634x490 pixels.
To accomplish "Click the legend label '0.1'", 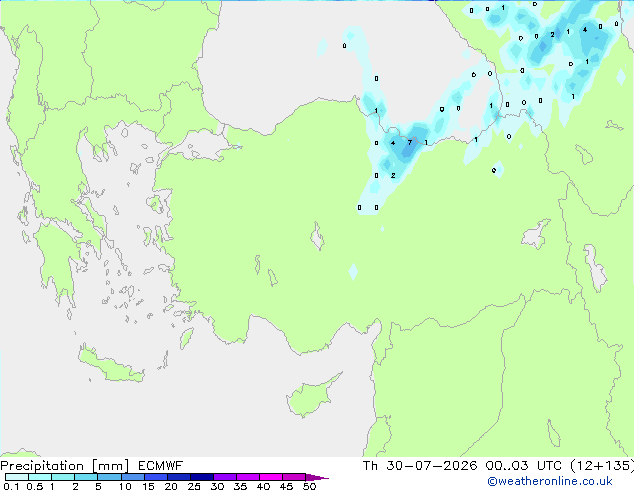I will 11,486.
